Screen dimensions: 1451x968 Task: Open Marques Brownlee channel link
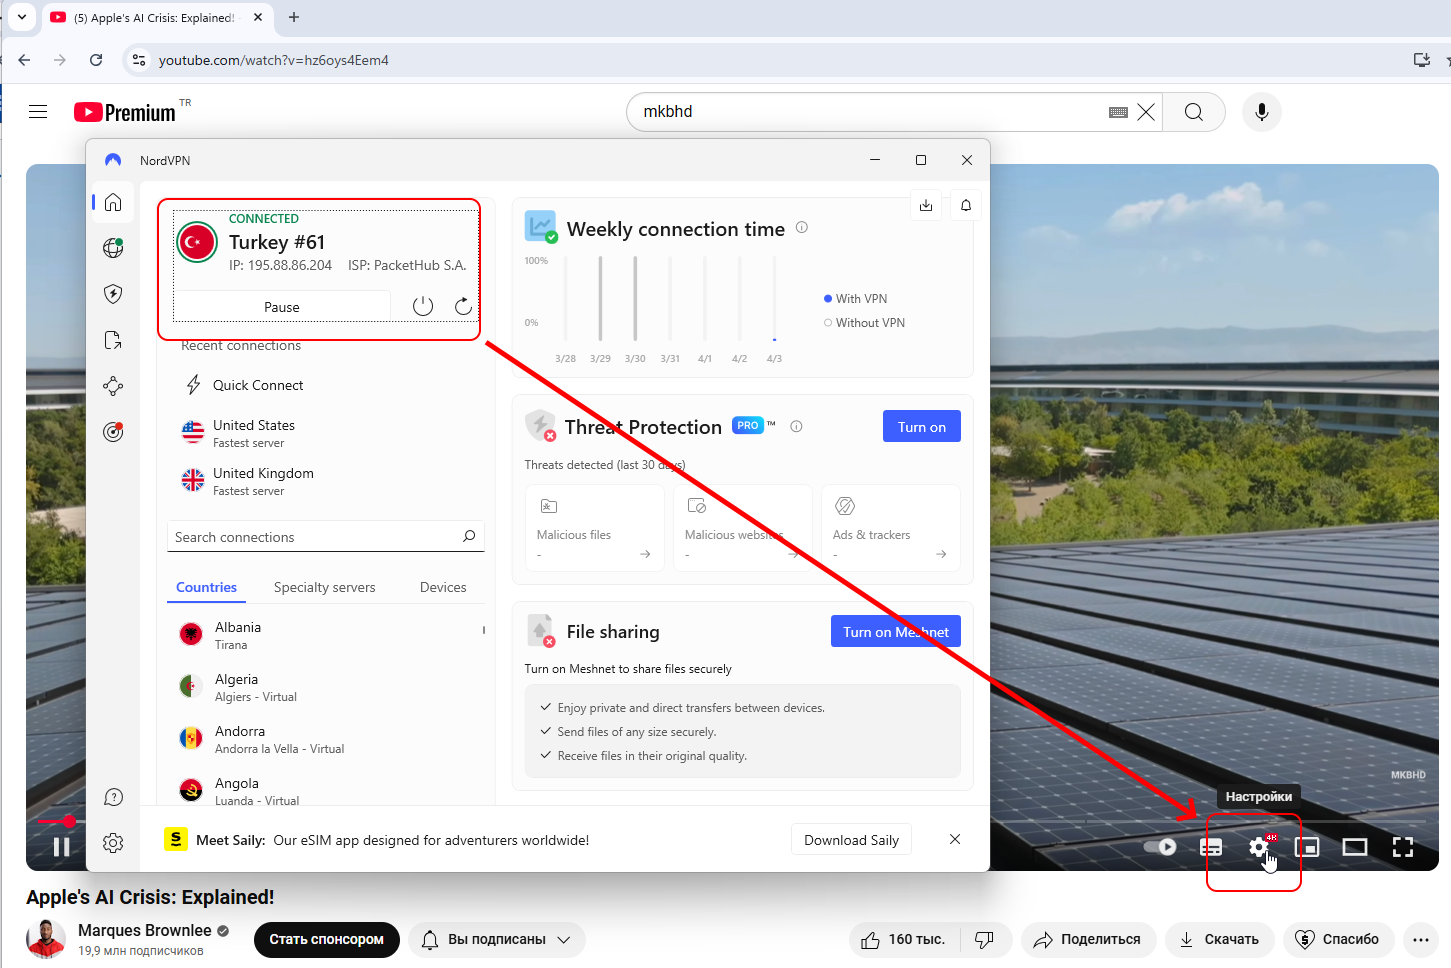pos(145,930)
